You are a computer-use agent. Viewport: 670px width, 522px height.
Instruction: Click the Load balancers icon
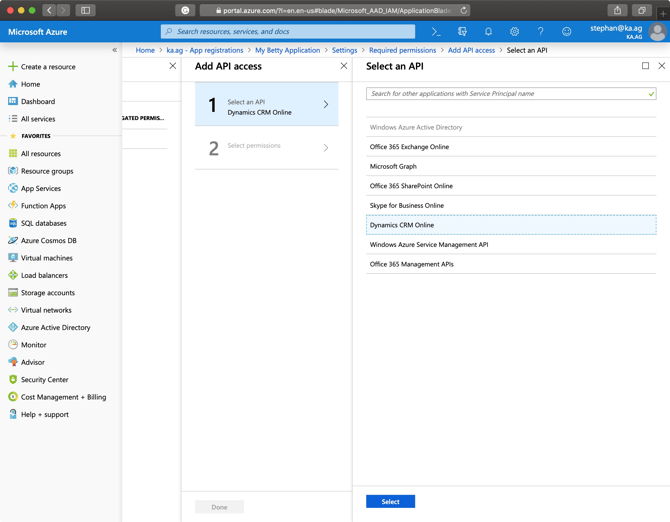point(13,275)
